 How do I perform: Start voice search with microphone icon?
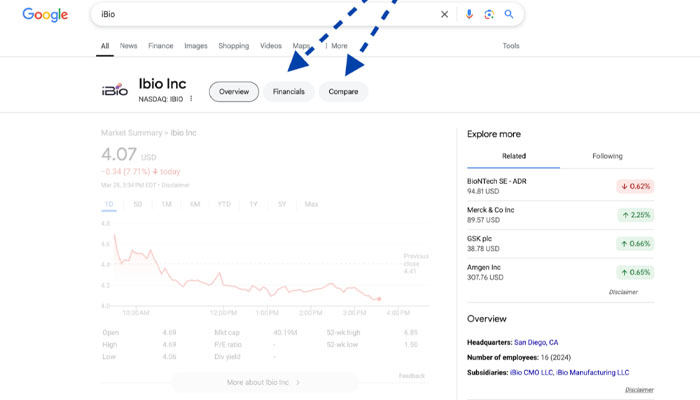click(x=469, y=15)
